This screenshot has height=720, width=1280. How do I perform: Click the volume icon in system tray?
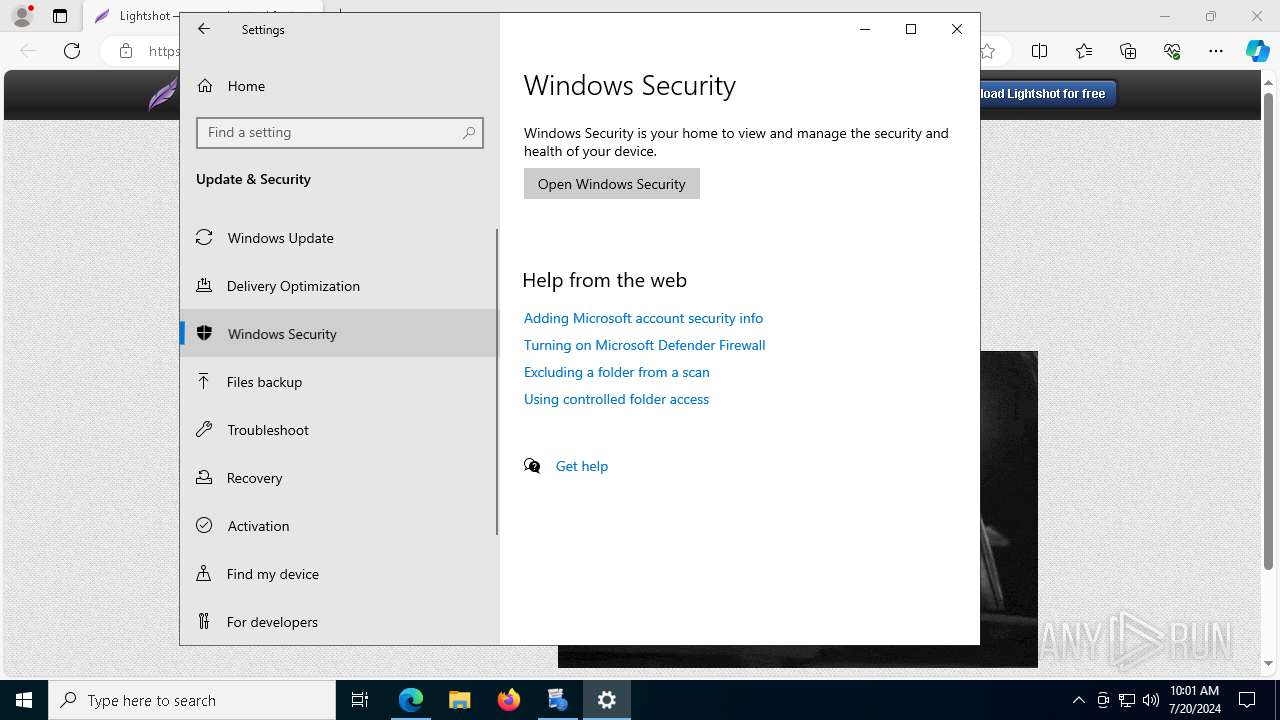click(1151, 700)
